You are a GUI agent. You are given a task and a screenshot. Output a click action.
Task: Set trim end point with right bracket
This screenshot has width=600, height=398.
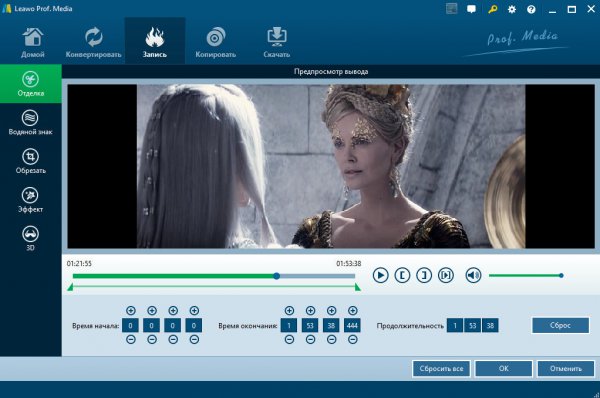(x=424, y=275)
